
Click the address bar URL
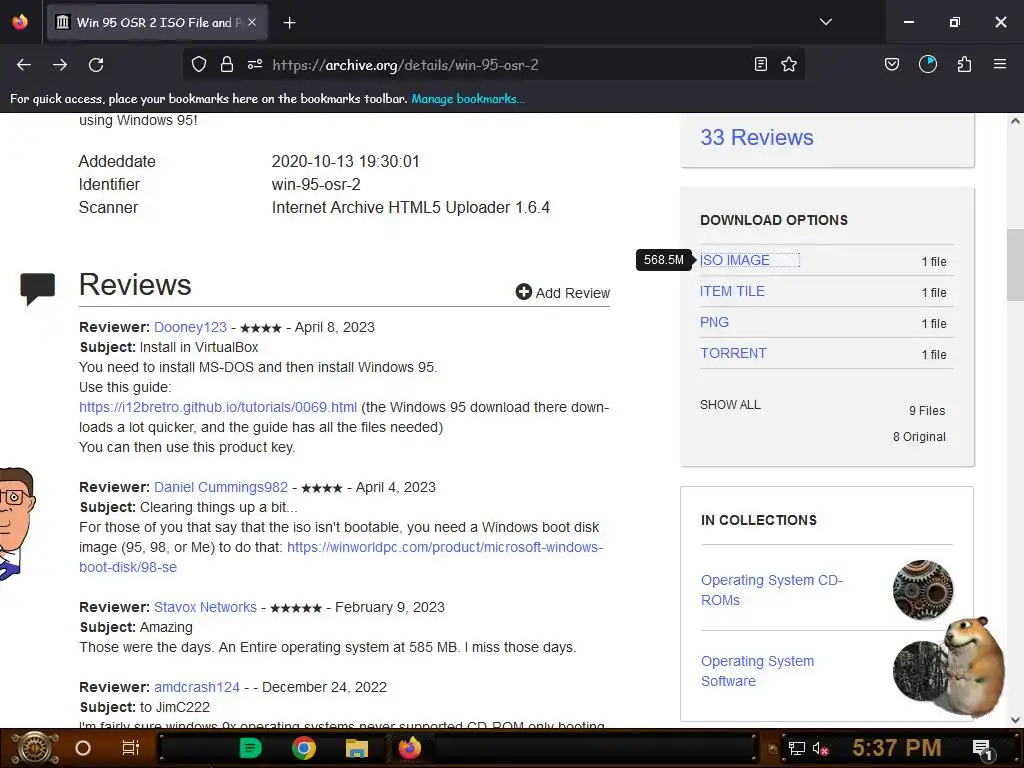[x=406, y=65]
